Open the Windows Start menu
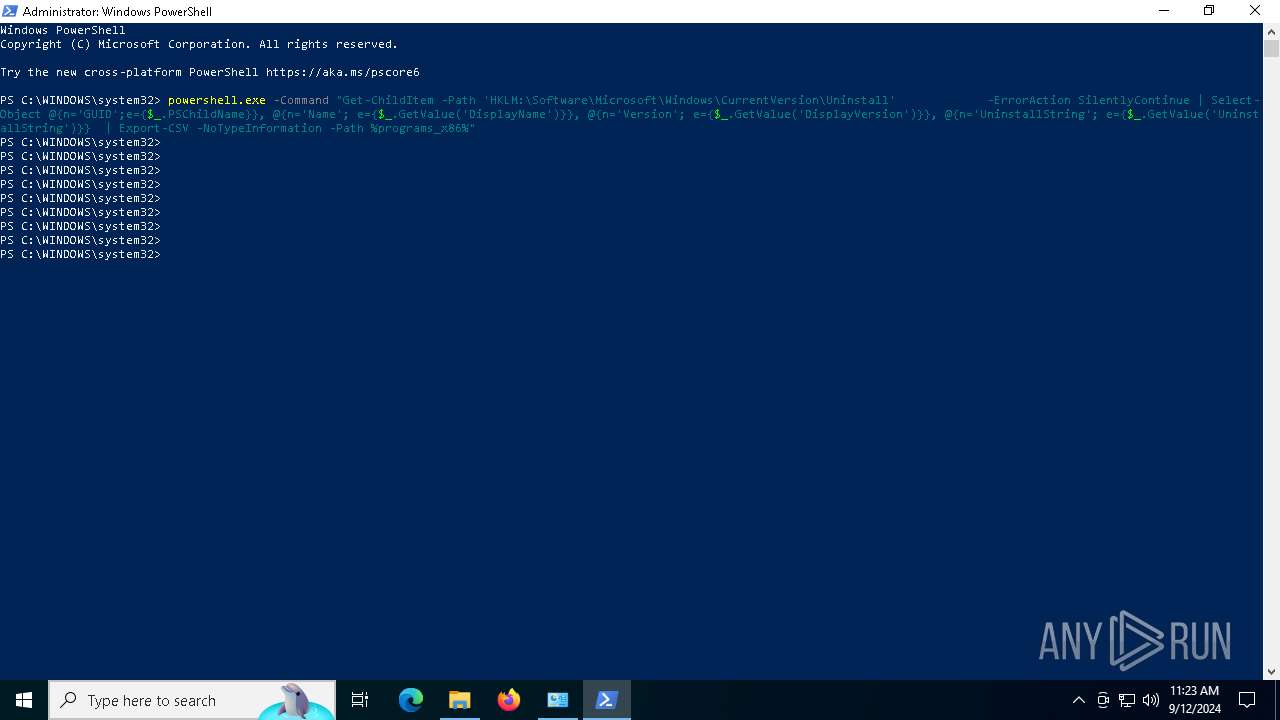Viewport: 1280px width, 720px height. click(x=24, y=700)
